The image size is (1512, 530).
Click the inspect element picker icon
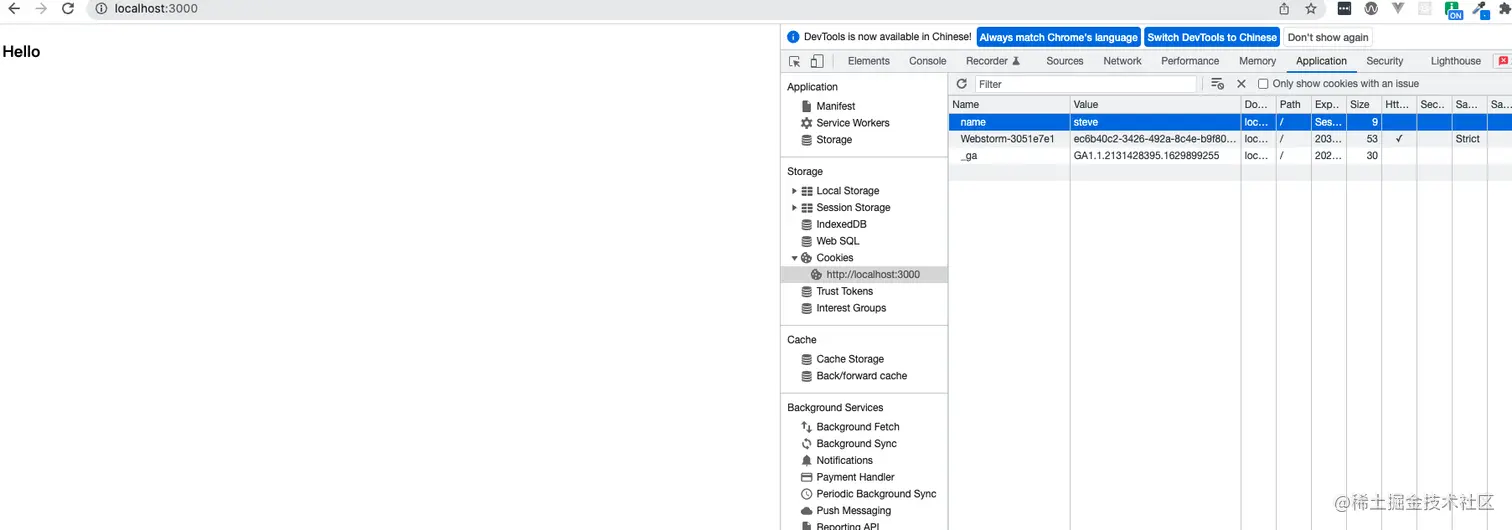pos(795,61)
